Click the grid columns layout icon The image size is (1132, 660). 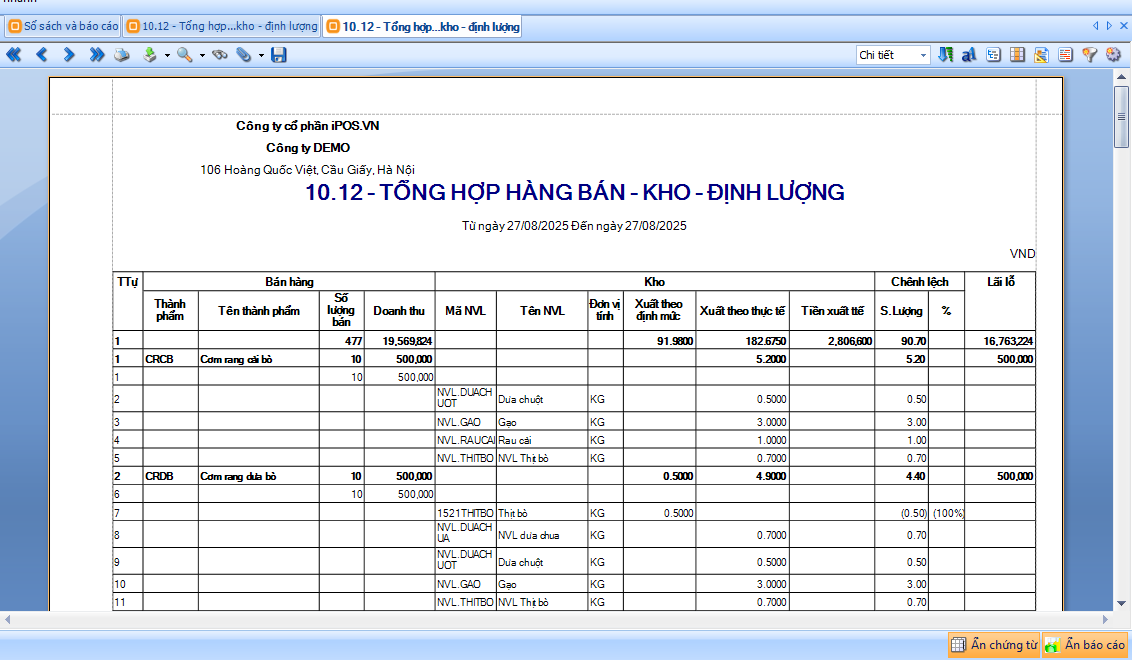click(x=1017, y=55)
